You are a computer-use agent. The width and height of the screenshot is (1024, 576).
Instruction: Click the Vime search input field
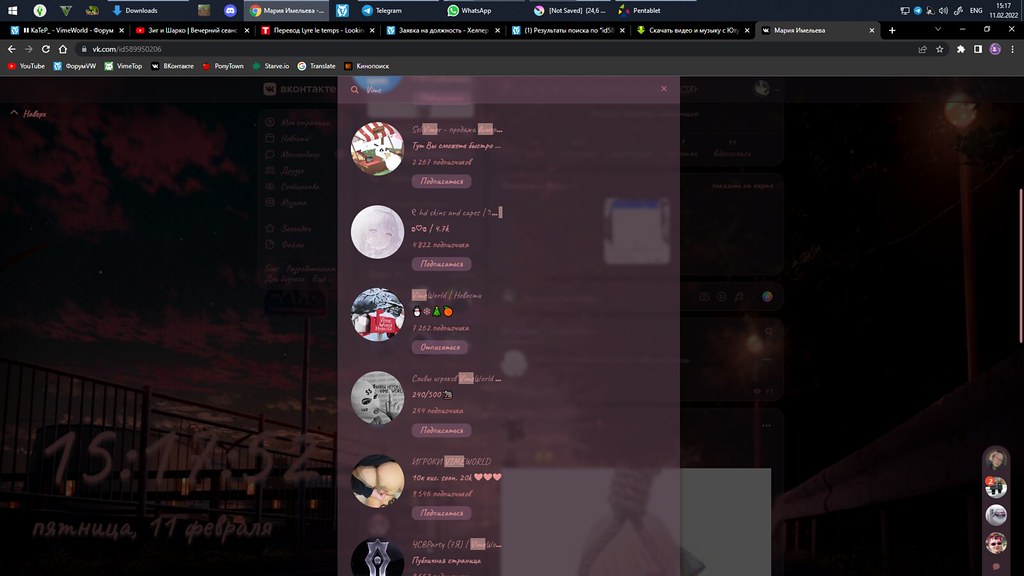click(500, 89)
